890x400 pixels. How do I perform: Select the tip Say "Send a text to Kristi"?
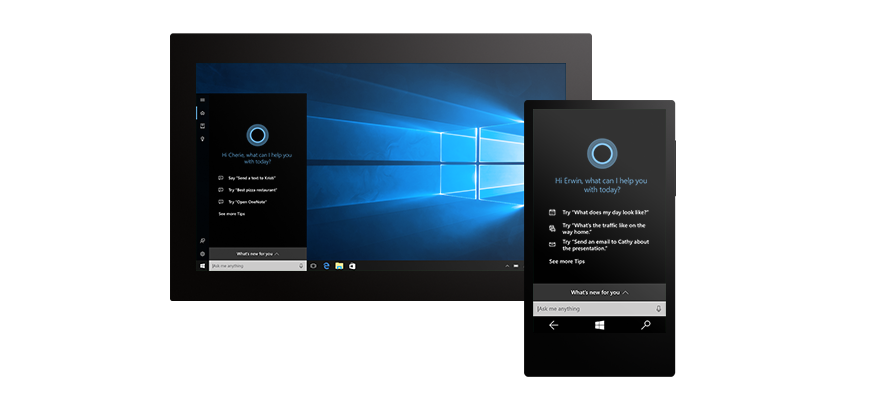[x=252, y=178]
